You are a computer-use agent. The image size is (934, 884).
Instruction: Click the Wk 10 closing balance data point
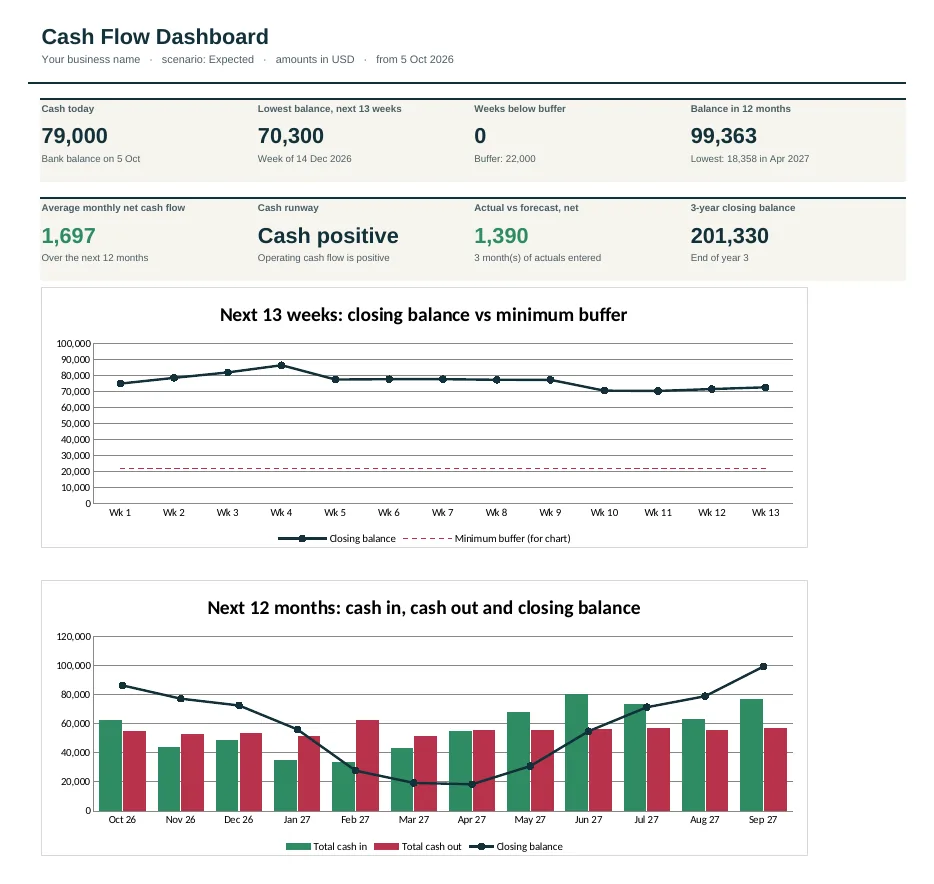(x=604, y=391)
